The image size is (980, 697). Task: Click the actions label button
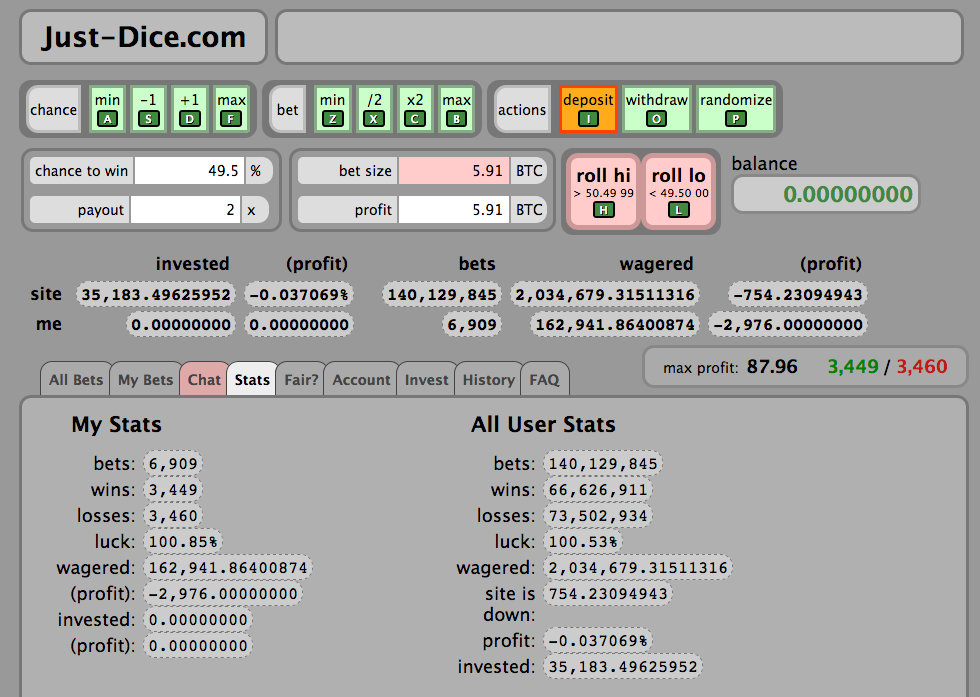[522, 109]
